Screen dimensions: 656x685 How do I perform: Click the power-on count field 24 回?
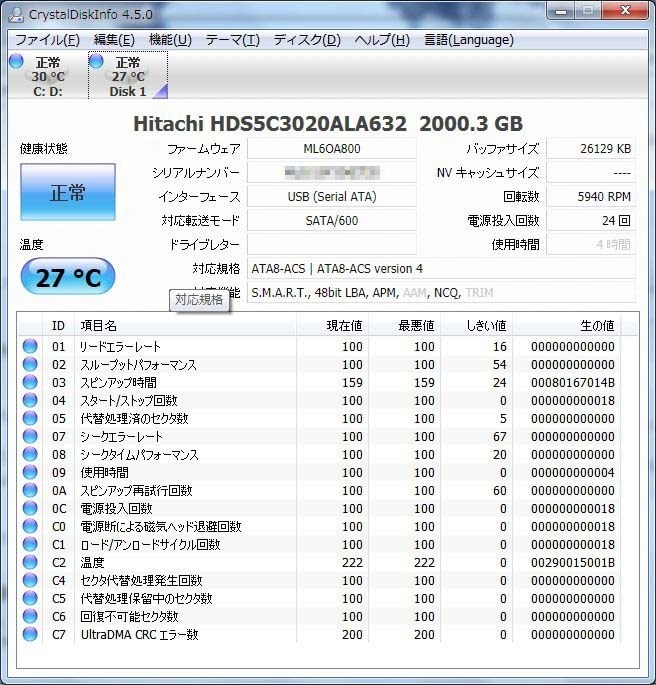(591, 221)
